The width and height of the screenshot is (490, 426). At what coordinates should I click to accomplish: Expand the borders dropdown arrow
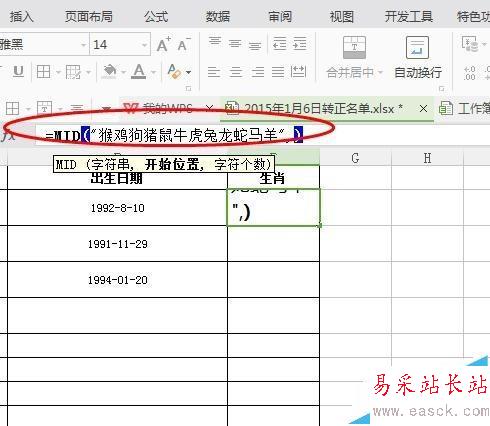tap(58, 72)
